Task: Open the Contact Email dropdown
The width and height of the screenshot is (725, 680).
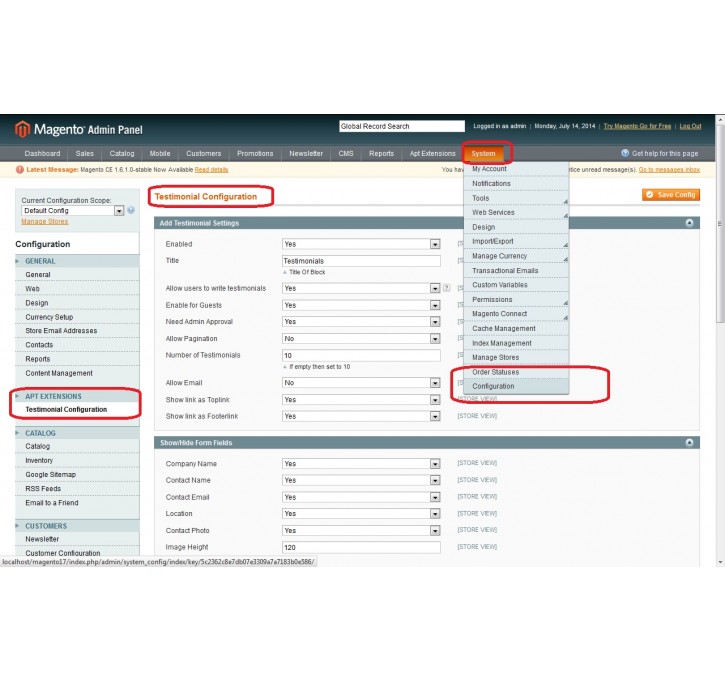Action: pyautogui.click(x=361, y=497)
